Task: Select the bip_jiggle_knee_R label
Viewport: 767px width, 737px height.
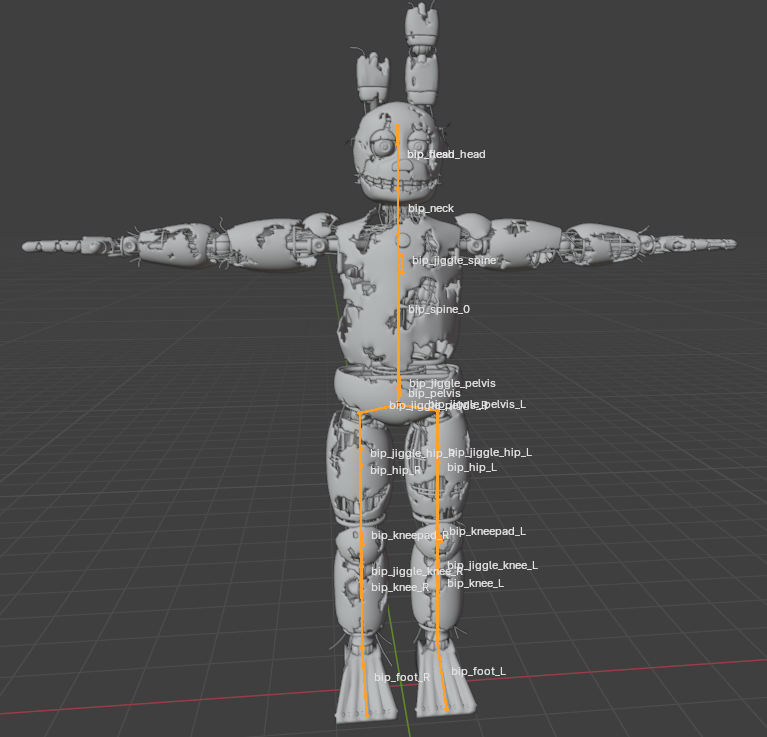Action: click(x=417, y=571)
